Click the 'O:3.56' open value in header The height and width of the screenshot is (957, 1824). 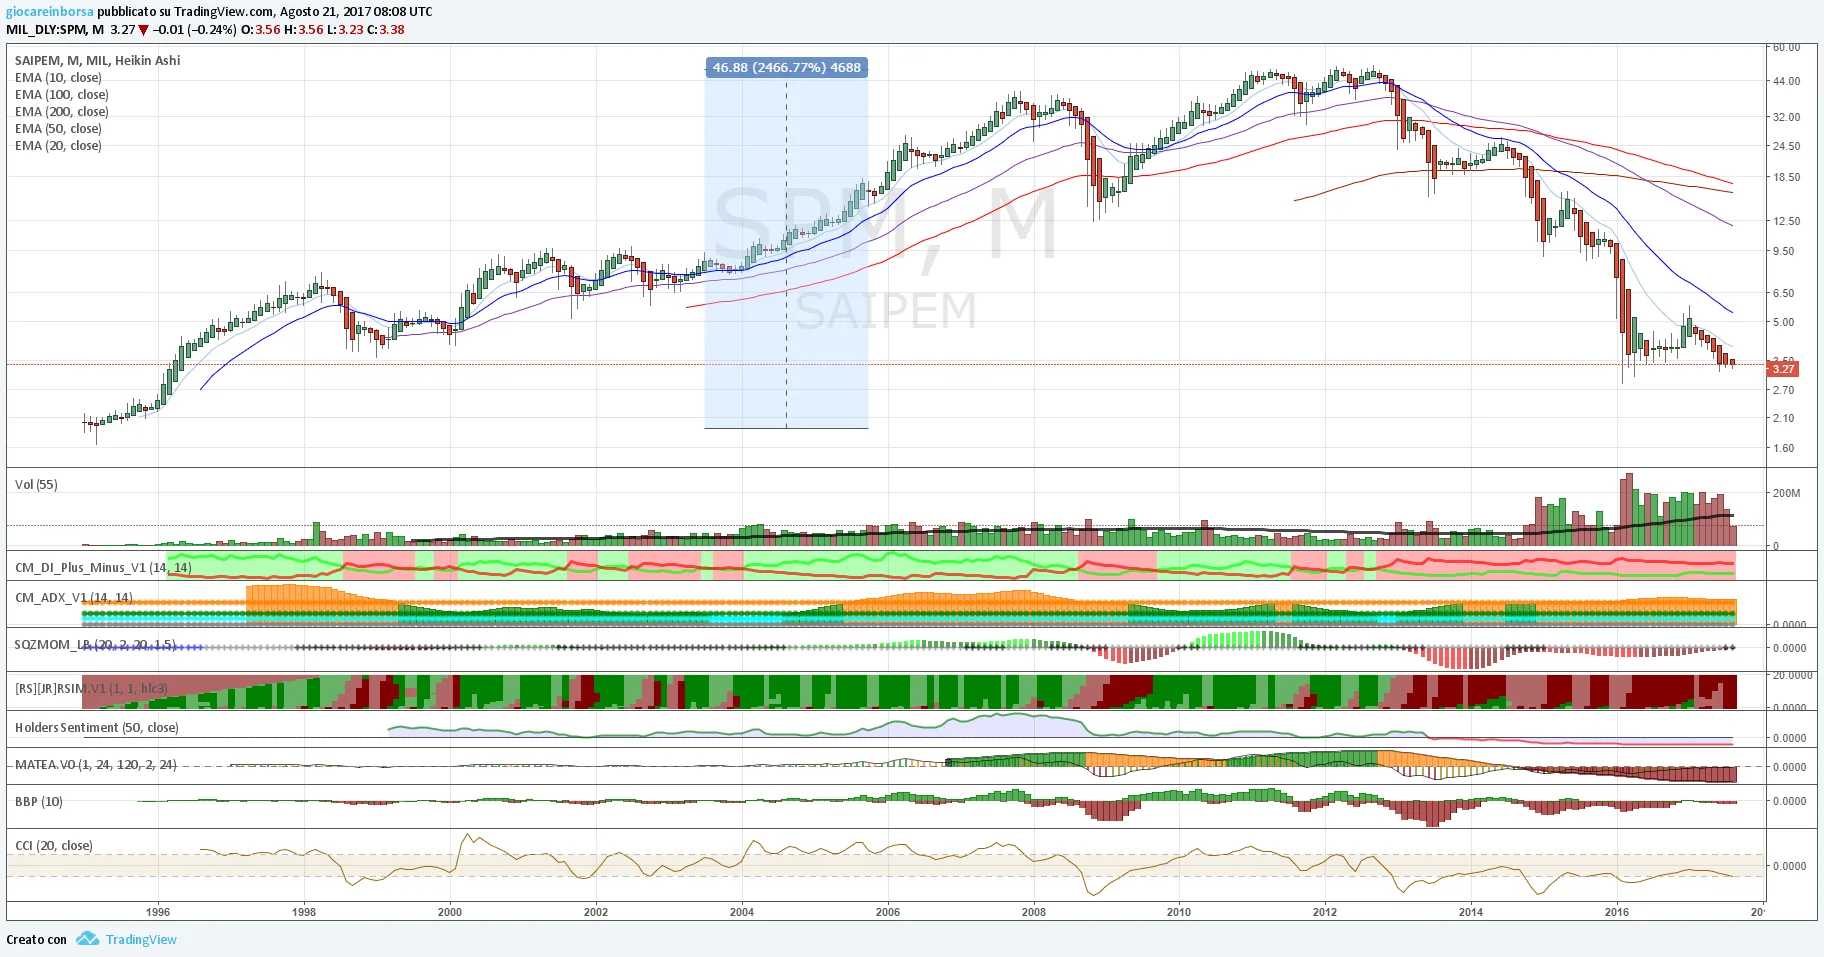262,30
